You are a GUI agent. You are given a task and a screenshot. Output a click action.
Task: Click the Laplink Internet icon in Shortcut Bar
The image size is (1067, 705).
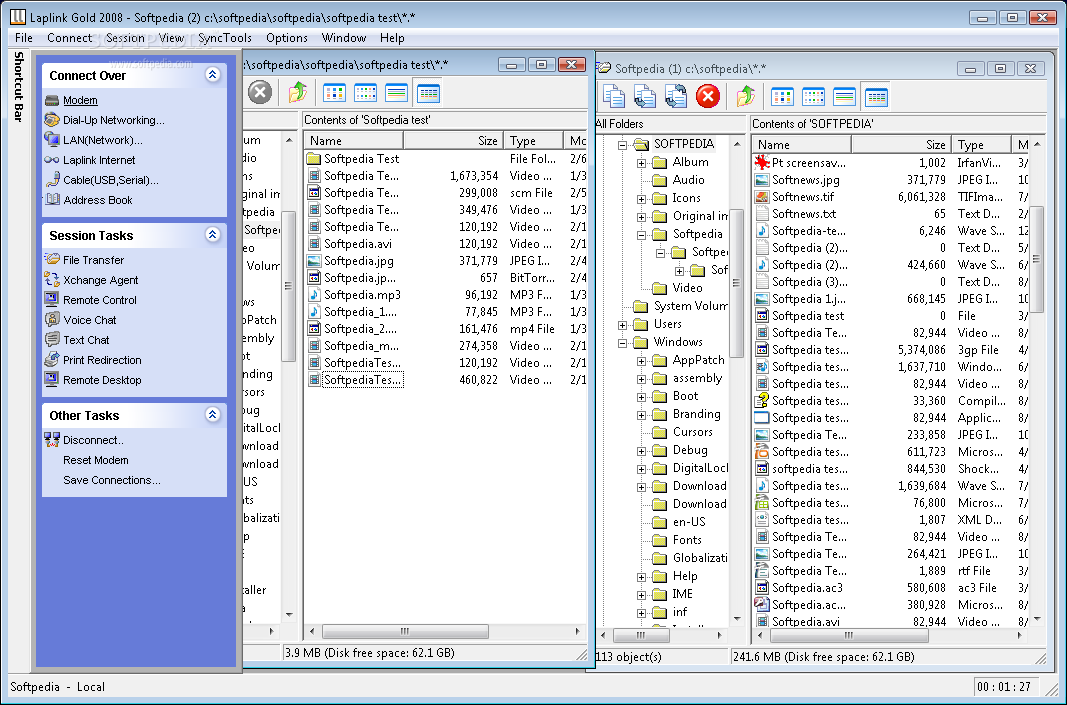point(52,160)
